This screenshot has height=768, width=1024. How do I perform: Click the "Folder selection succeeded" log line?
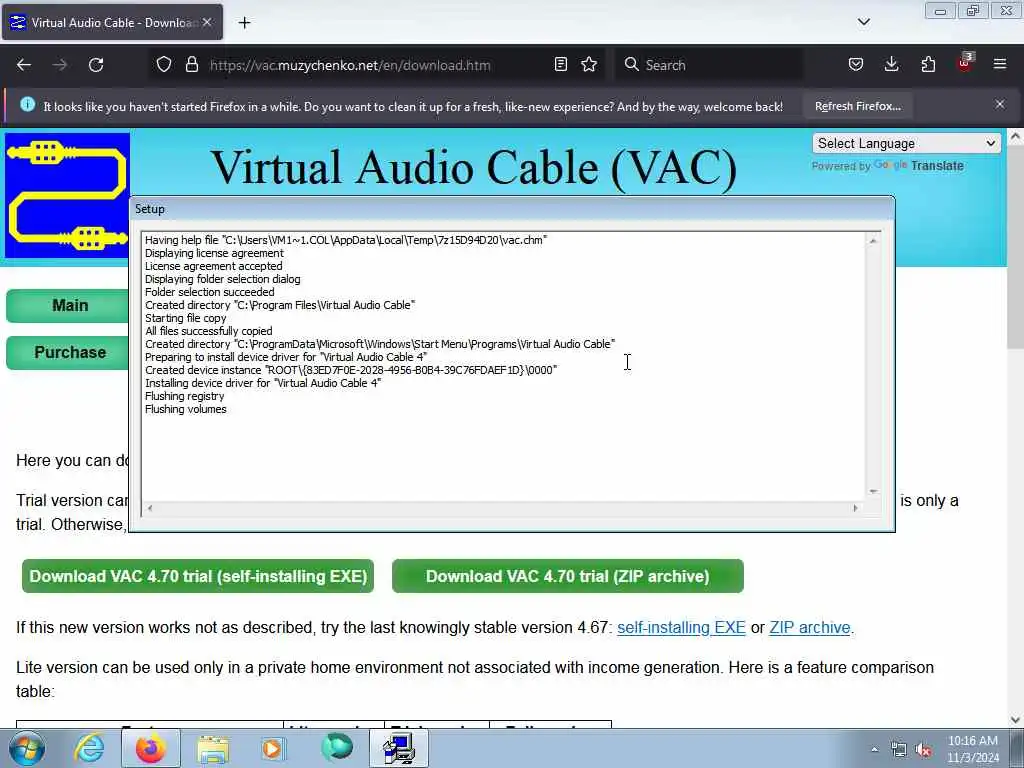click(210, 292)
